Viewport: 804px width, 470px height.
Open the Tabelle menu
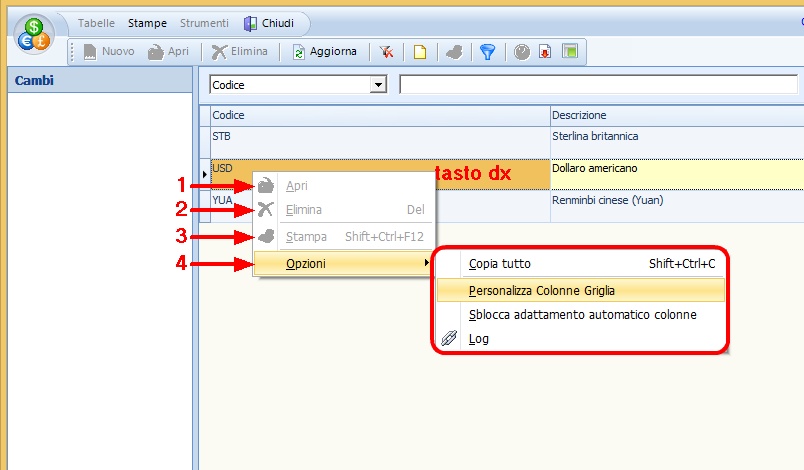[96, 23]
